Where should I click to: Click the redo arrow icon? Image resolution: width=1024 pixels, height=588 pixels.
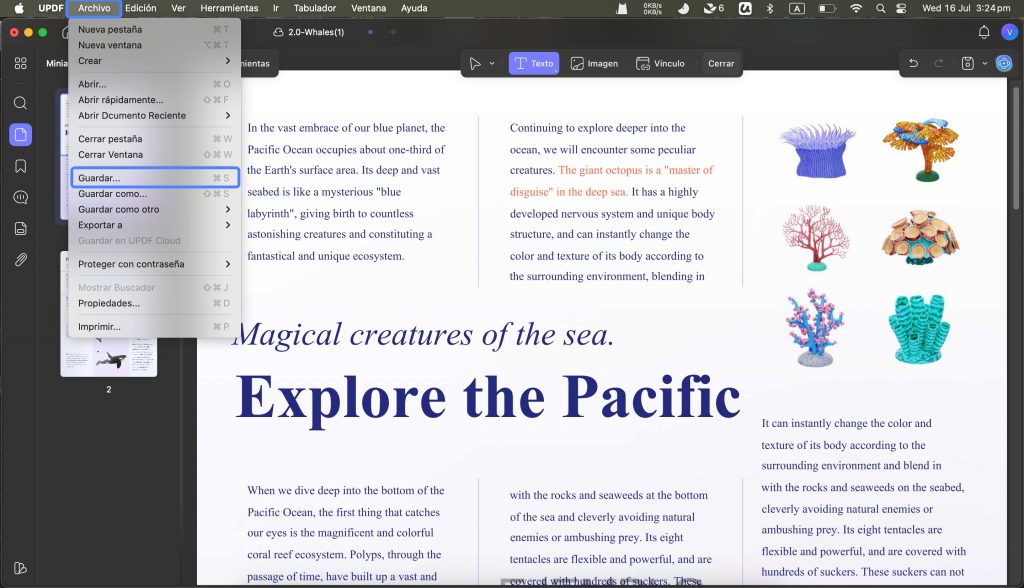tap(938, 63)
